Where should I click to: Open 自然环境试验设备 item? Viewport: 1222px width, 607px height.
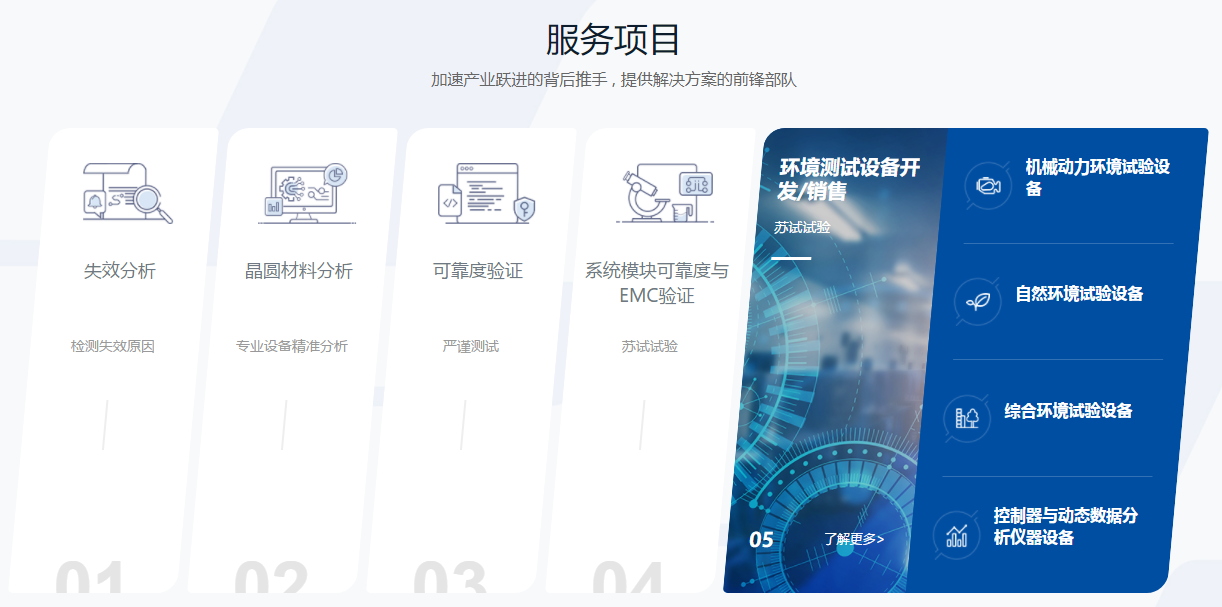coord(1079,294)
